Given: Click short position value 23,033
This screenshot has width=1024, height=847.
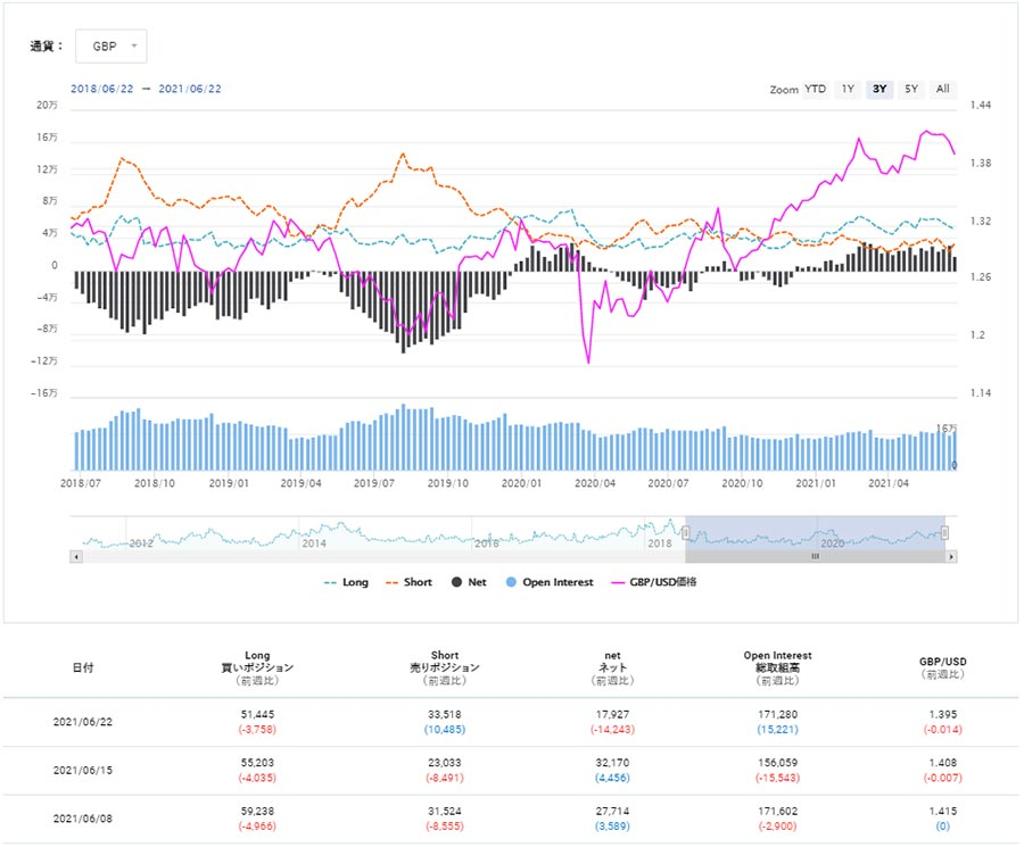Looking at the screenshot, I should [x=445, y=763].
